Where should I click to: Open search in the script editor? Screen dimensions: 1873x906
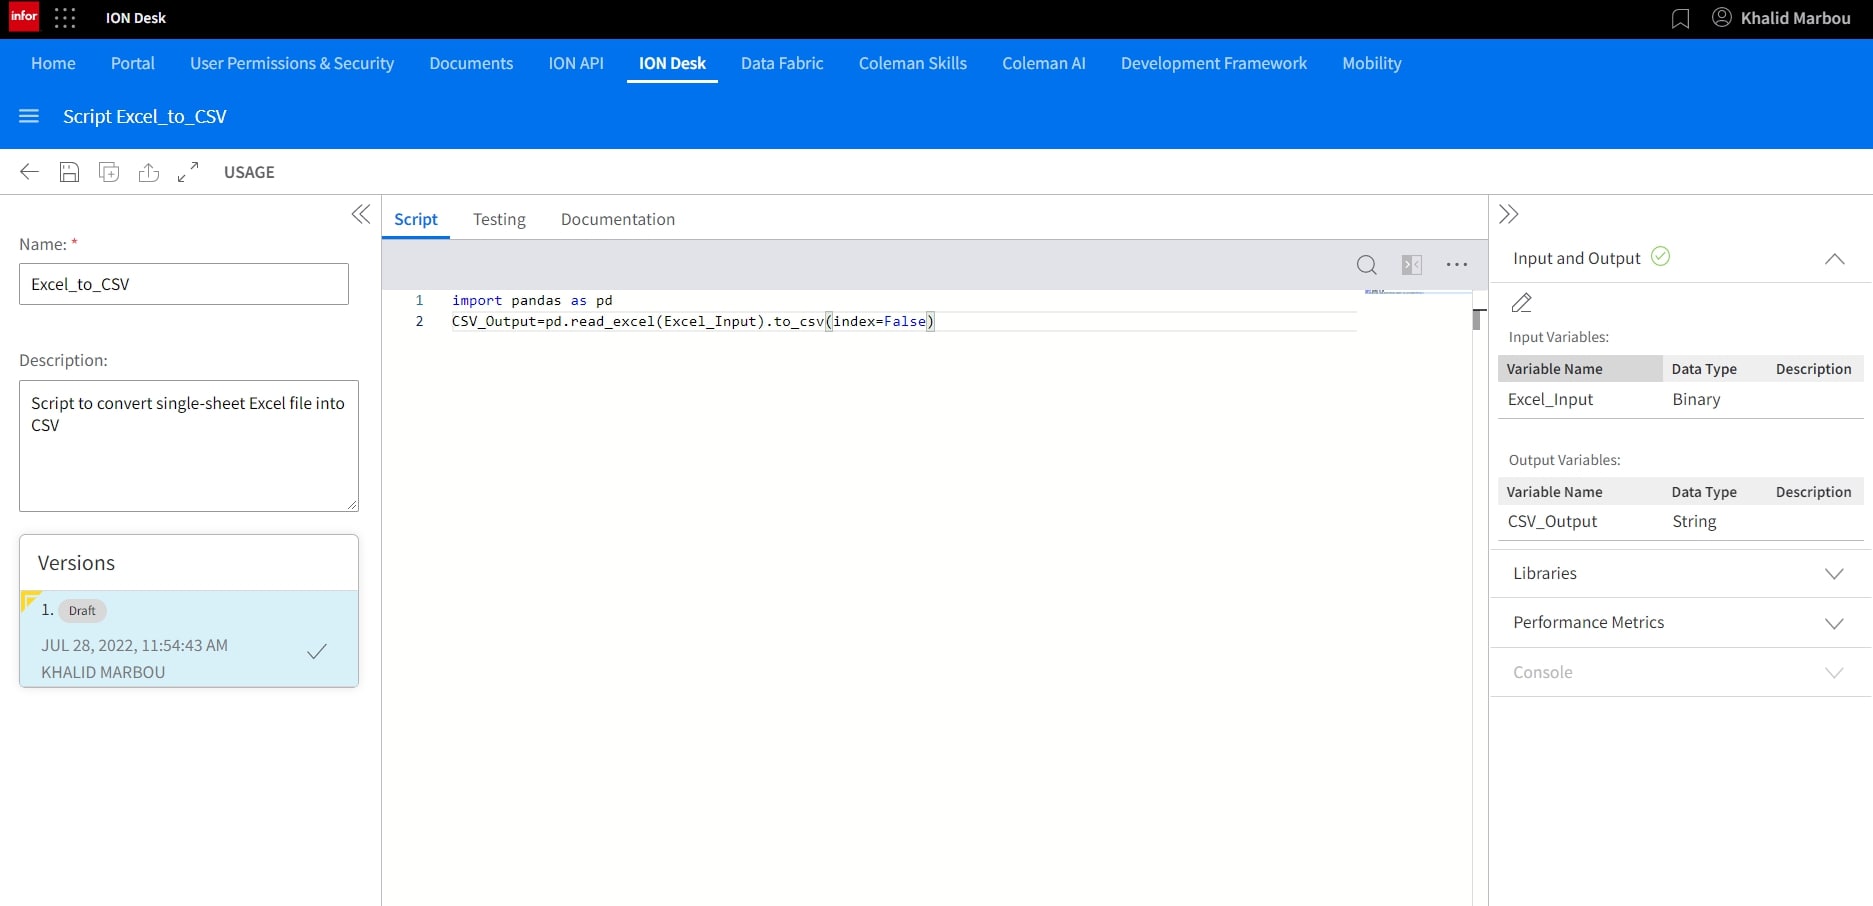pos(1366,265)
